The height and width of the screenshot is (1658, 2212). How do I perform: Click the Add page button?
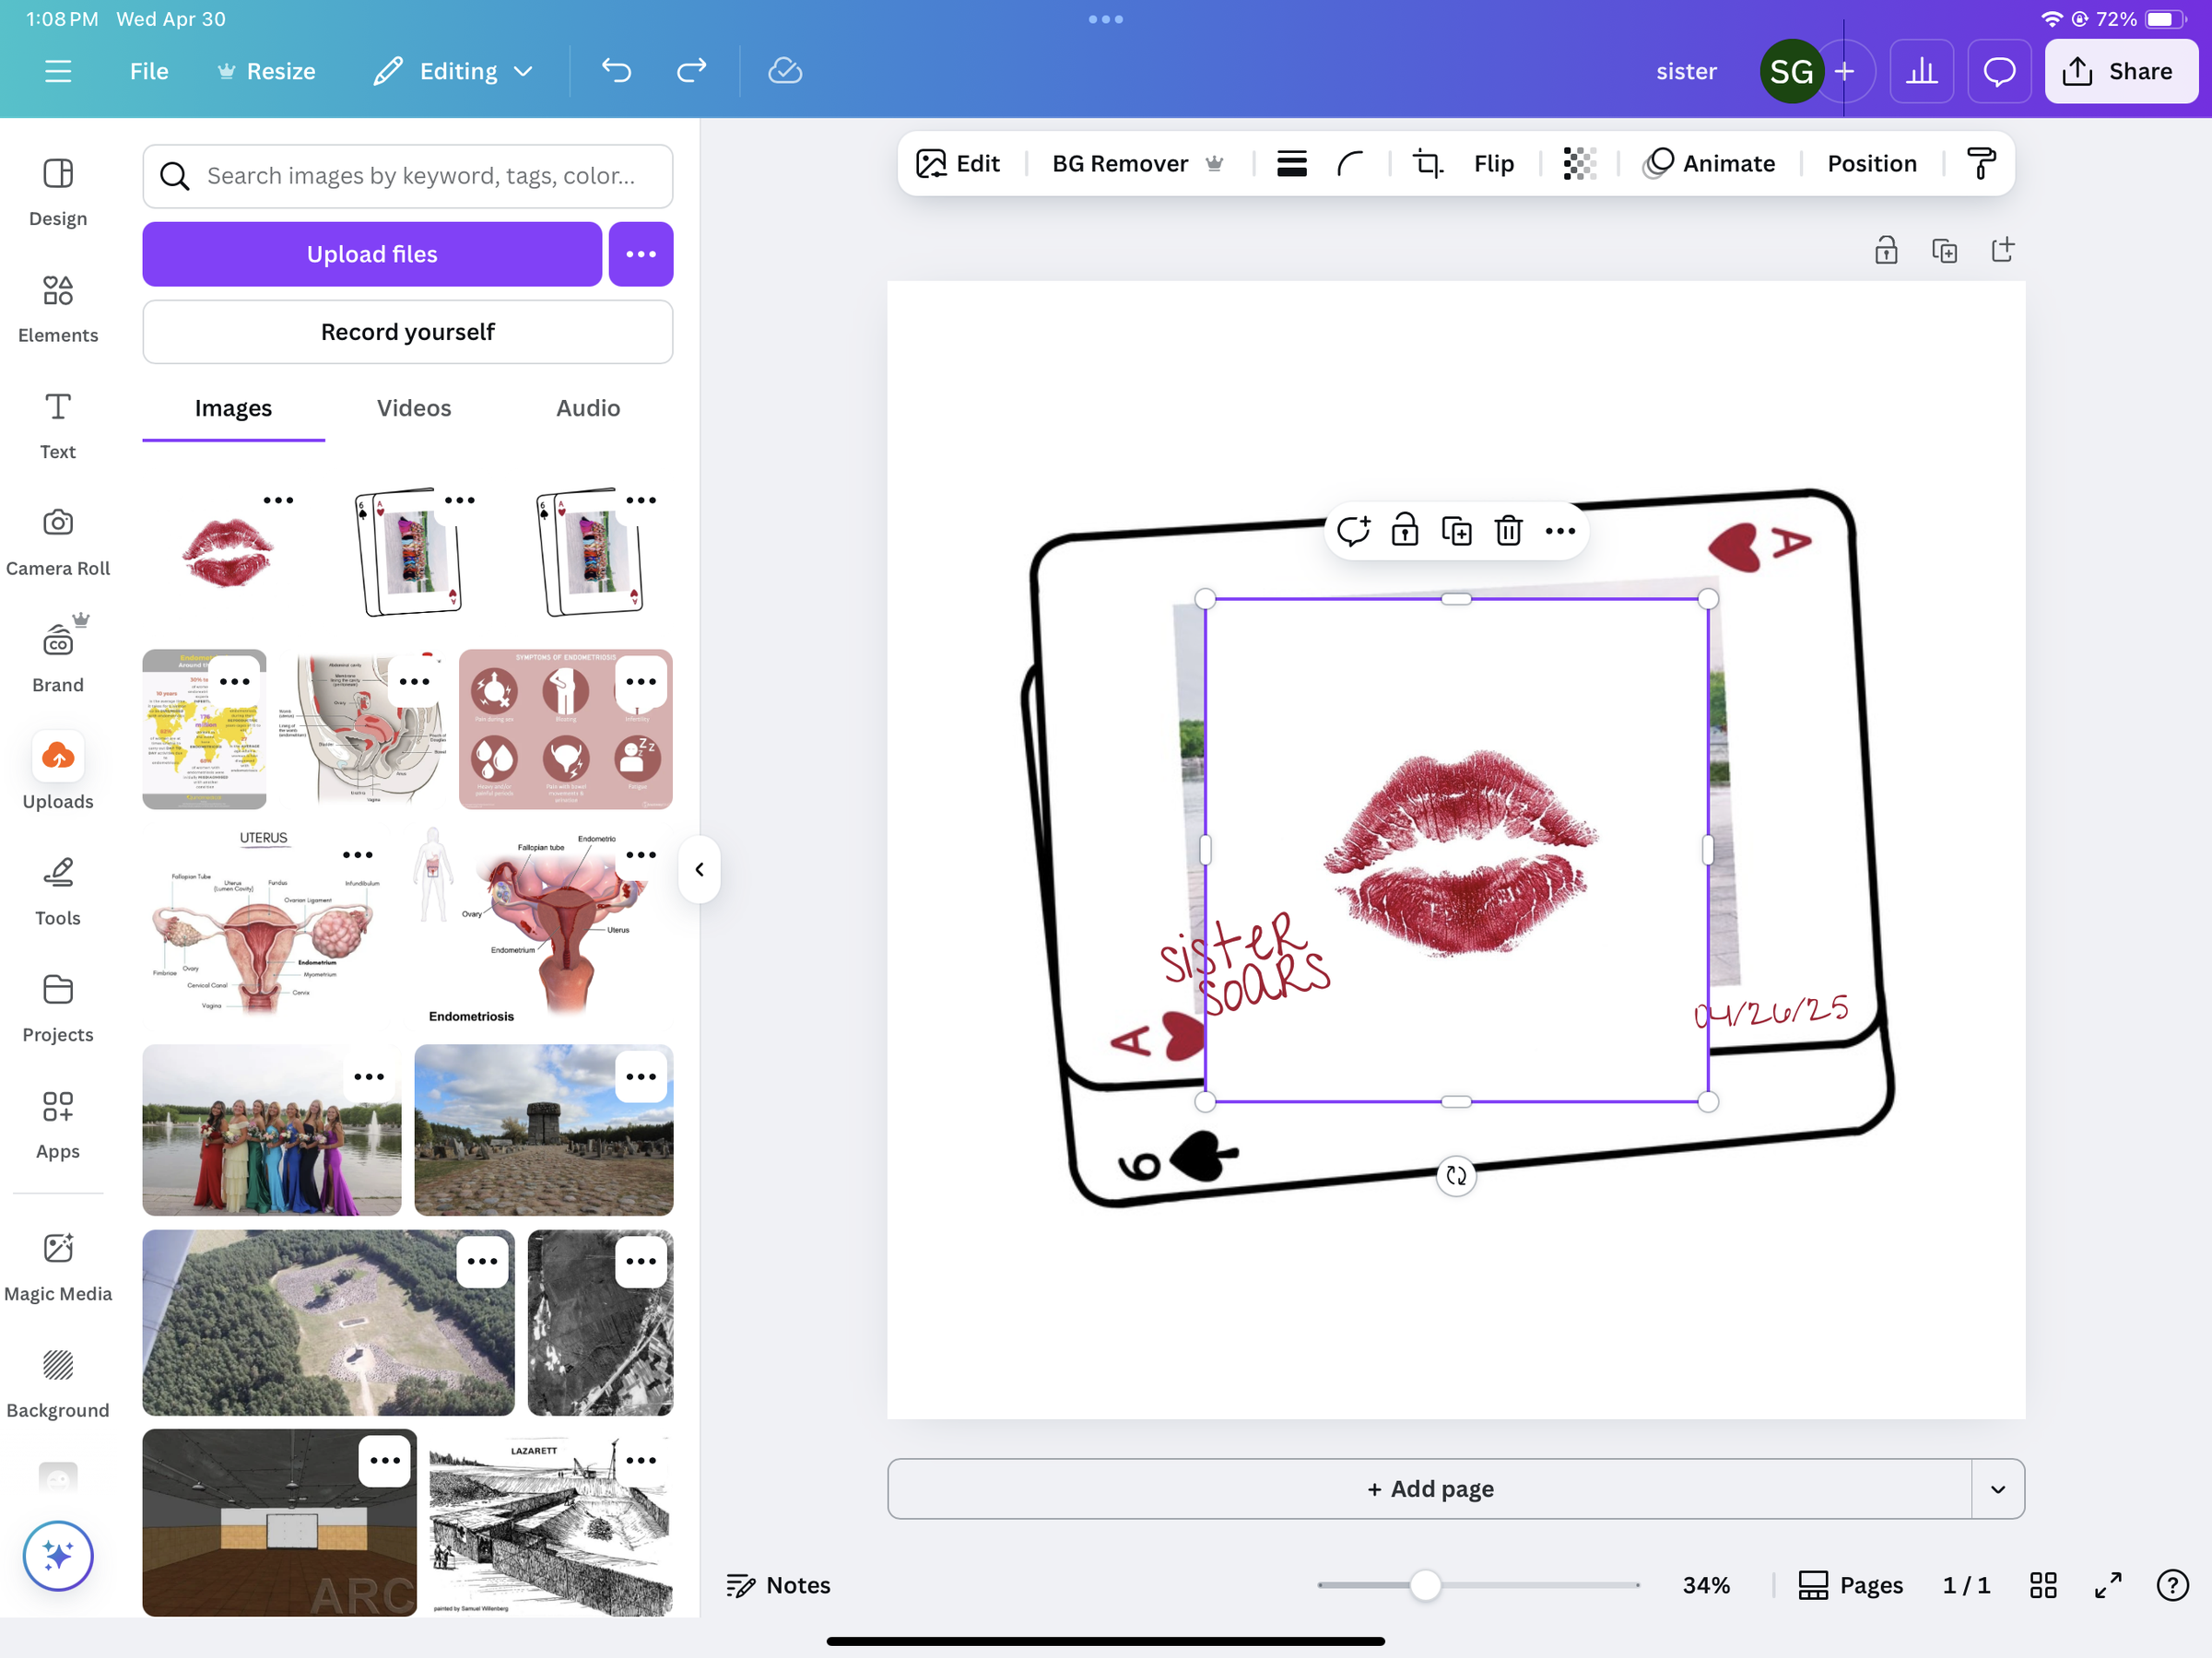1430,1488
